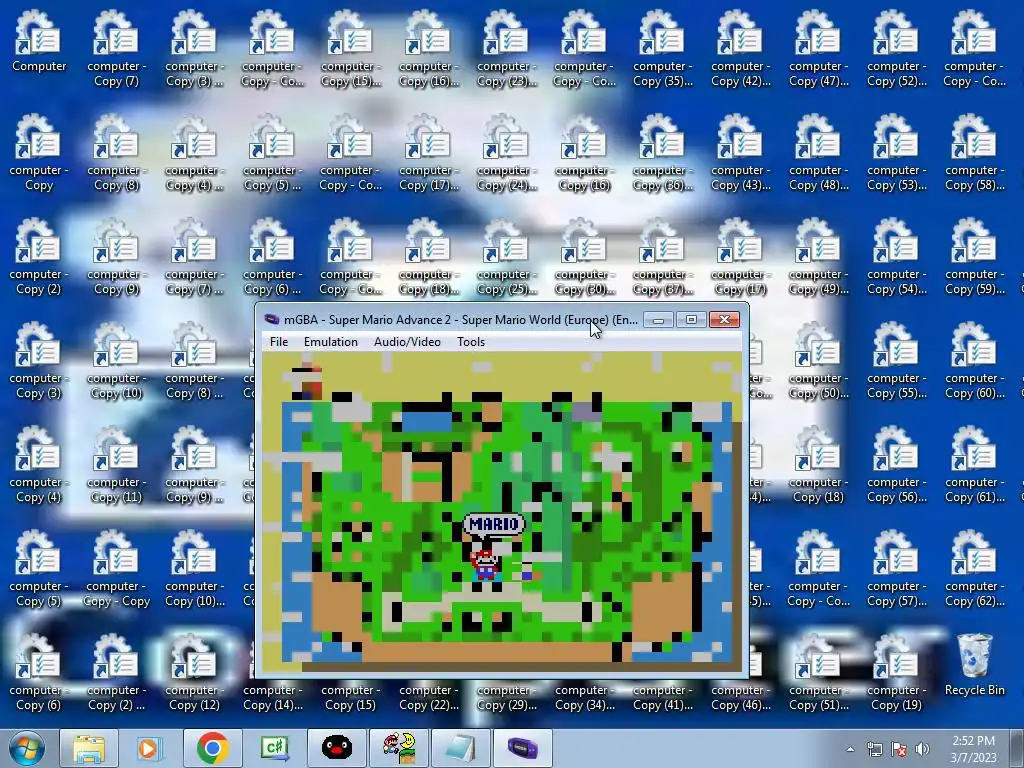Screen dimensions: 1024x768
Task: Select the 'computer - Copy (19)' shortcut
Action: (896, 673)
